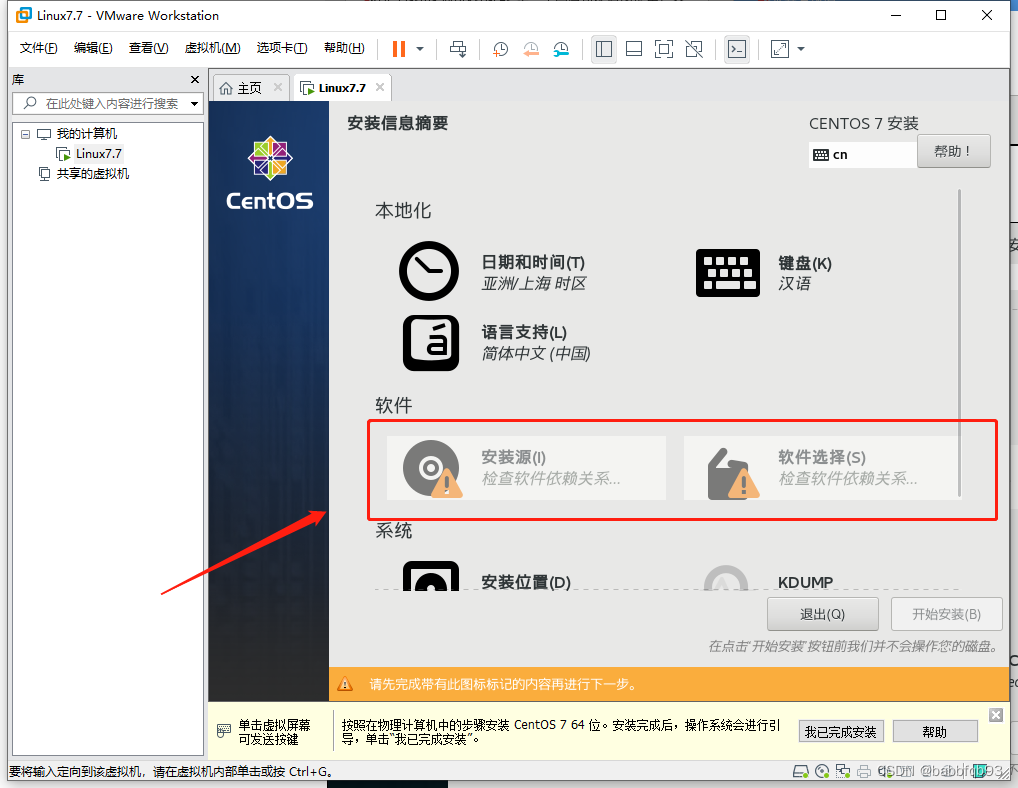Collapse the 我的计算机 tree node

tap(25, 134)
